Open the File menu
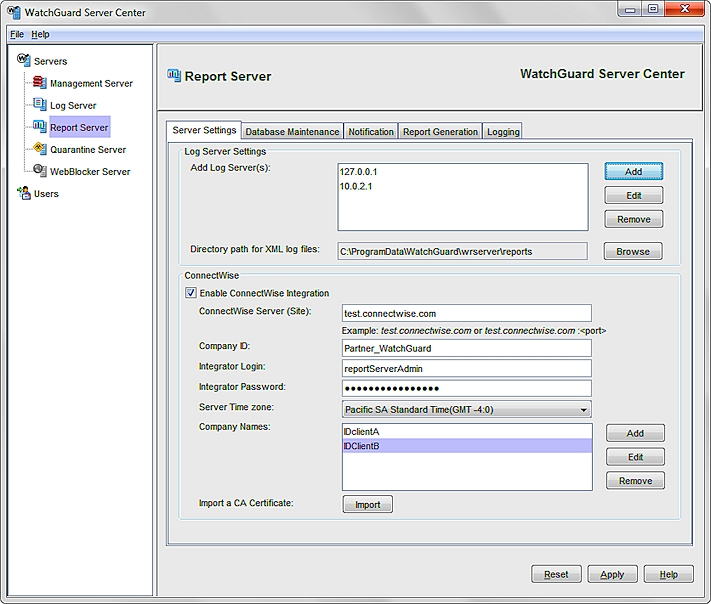This screenshot has width=711, height=604. 17,34
